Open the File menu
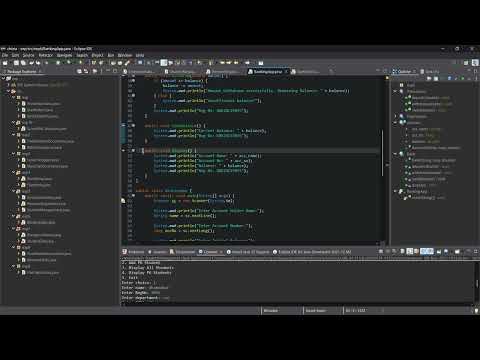 point(5,55)
